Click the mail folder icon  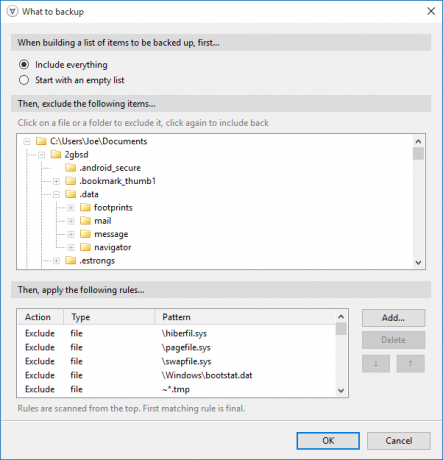pos(86,221)
